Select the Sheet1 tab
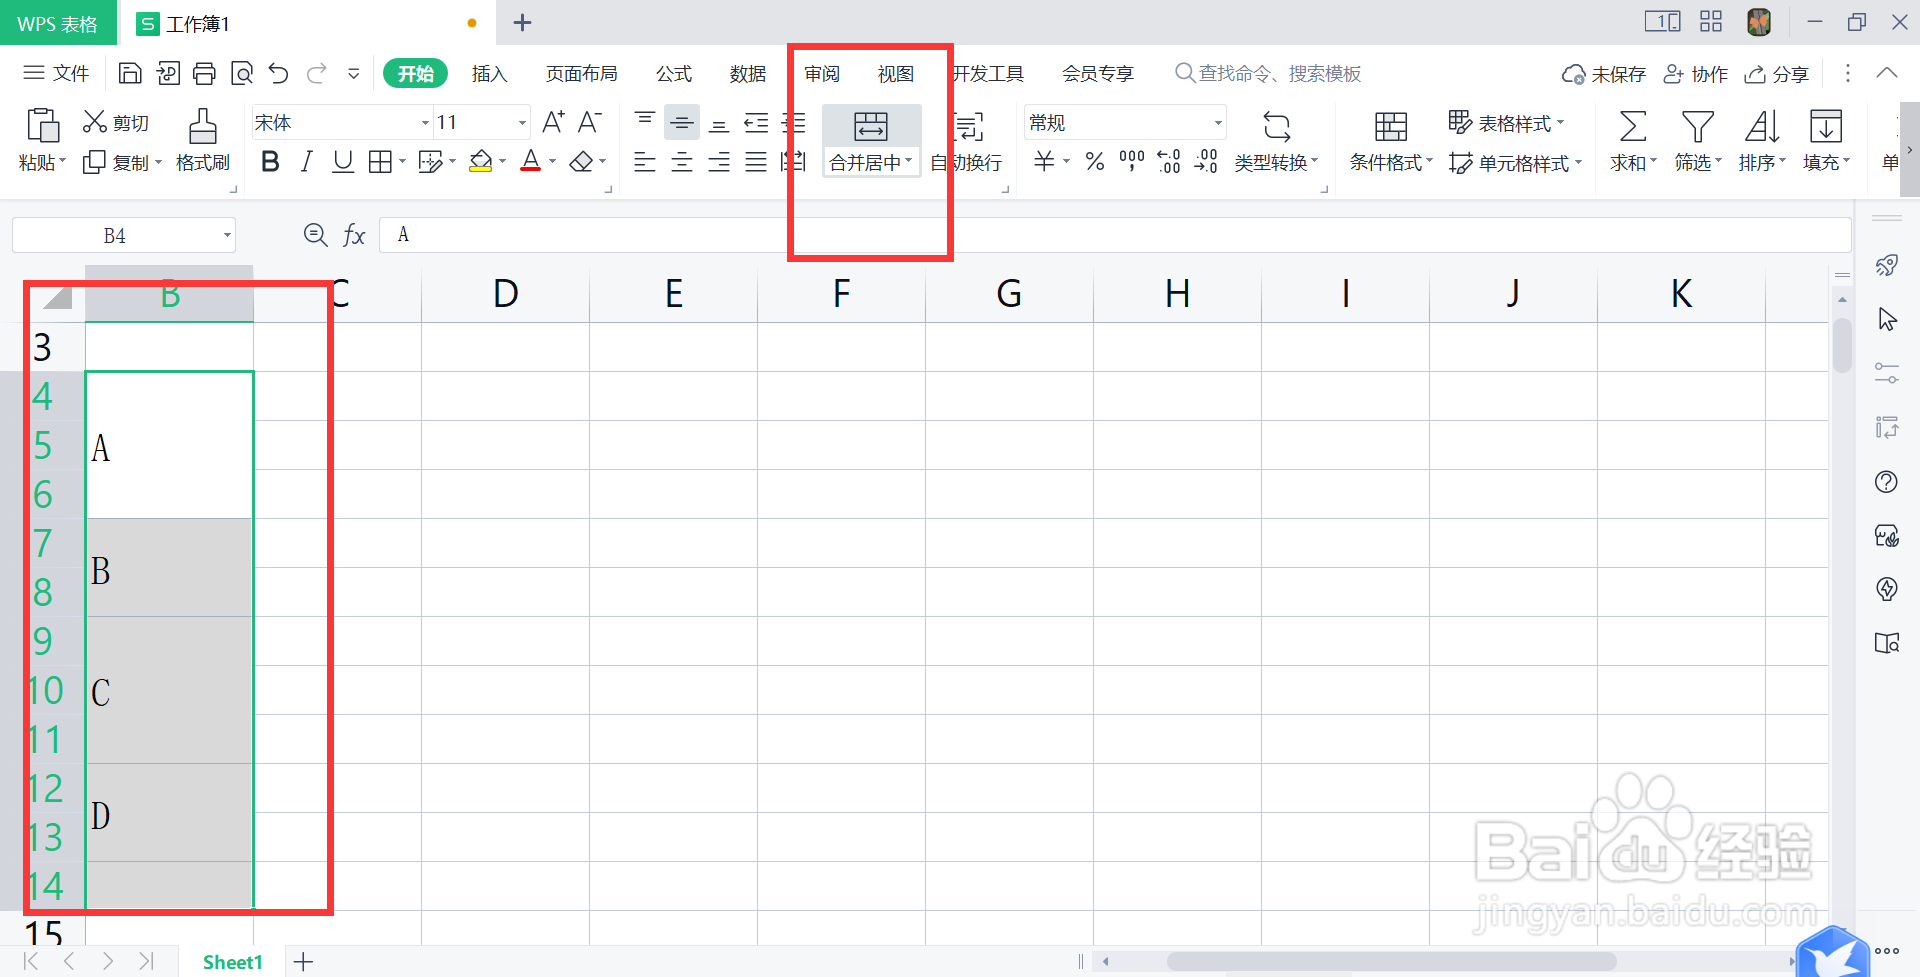 (232, 962)
